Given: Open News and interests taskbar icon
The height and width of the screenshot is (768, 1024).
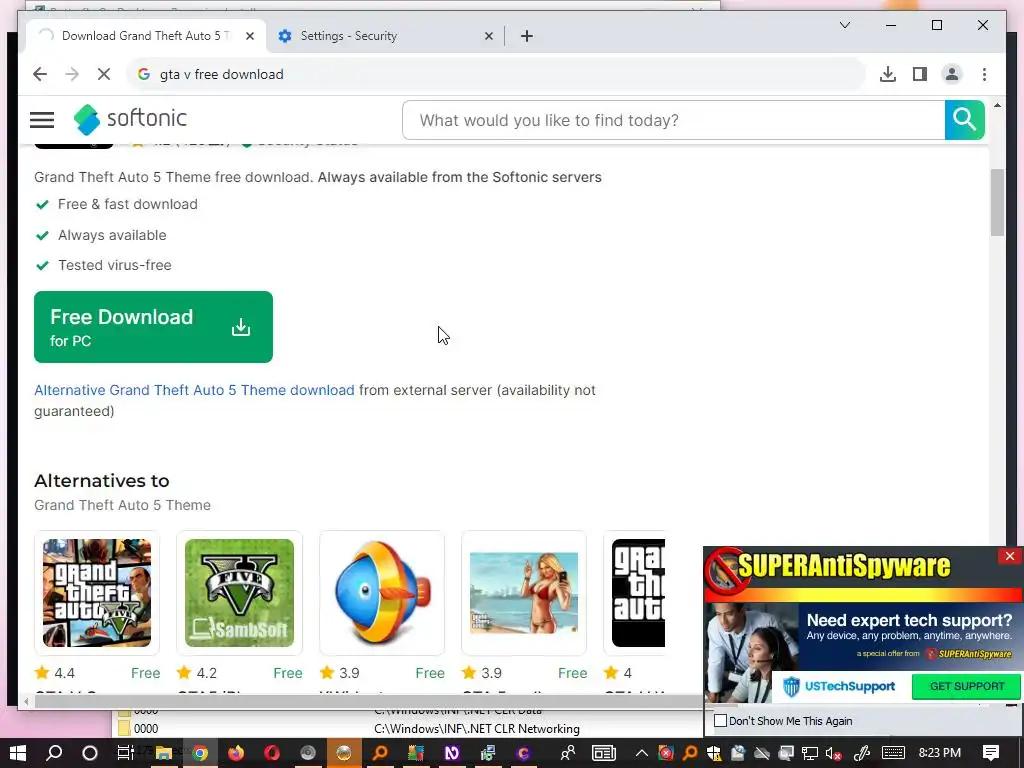Looking at the screenshot, I should tap(604, 753).
